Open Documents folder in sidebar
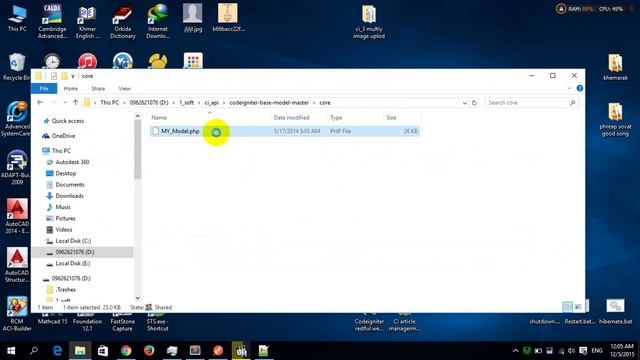Viewport: 640px width, 360px height. 70,184
